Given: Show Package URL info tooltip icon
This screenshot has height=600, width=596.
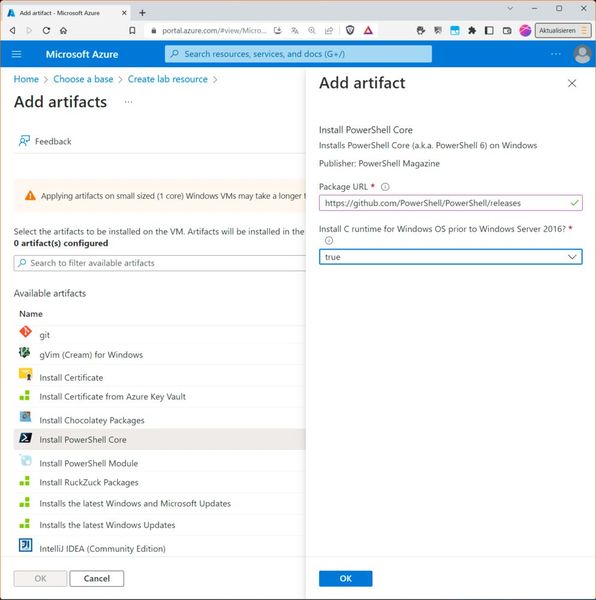Looking at the screenshot, I should click(385, 187).
